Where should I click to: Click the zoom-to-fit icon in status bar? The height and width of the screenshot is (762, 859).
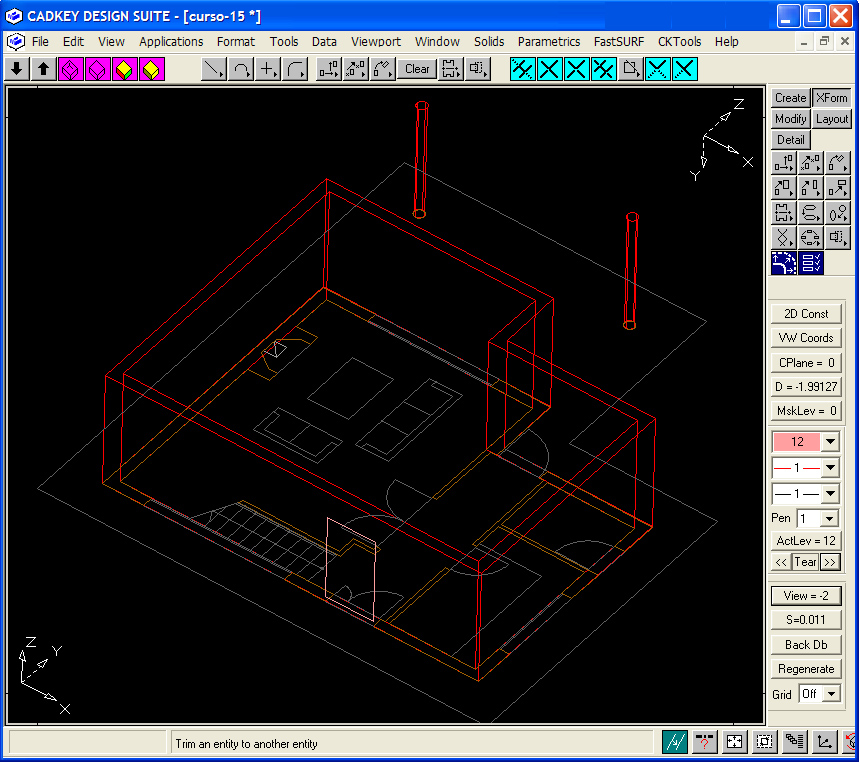pos(735,742)
